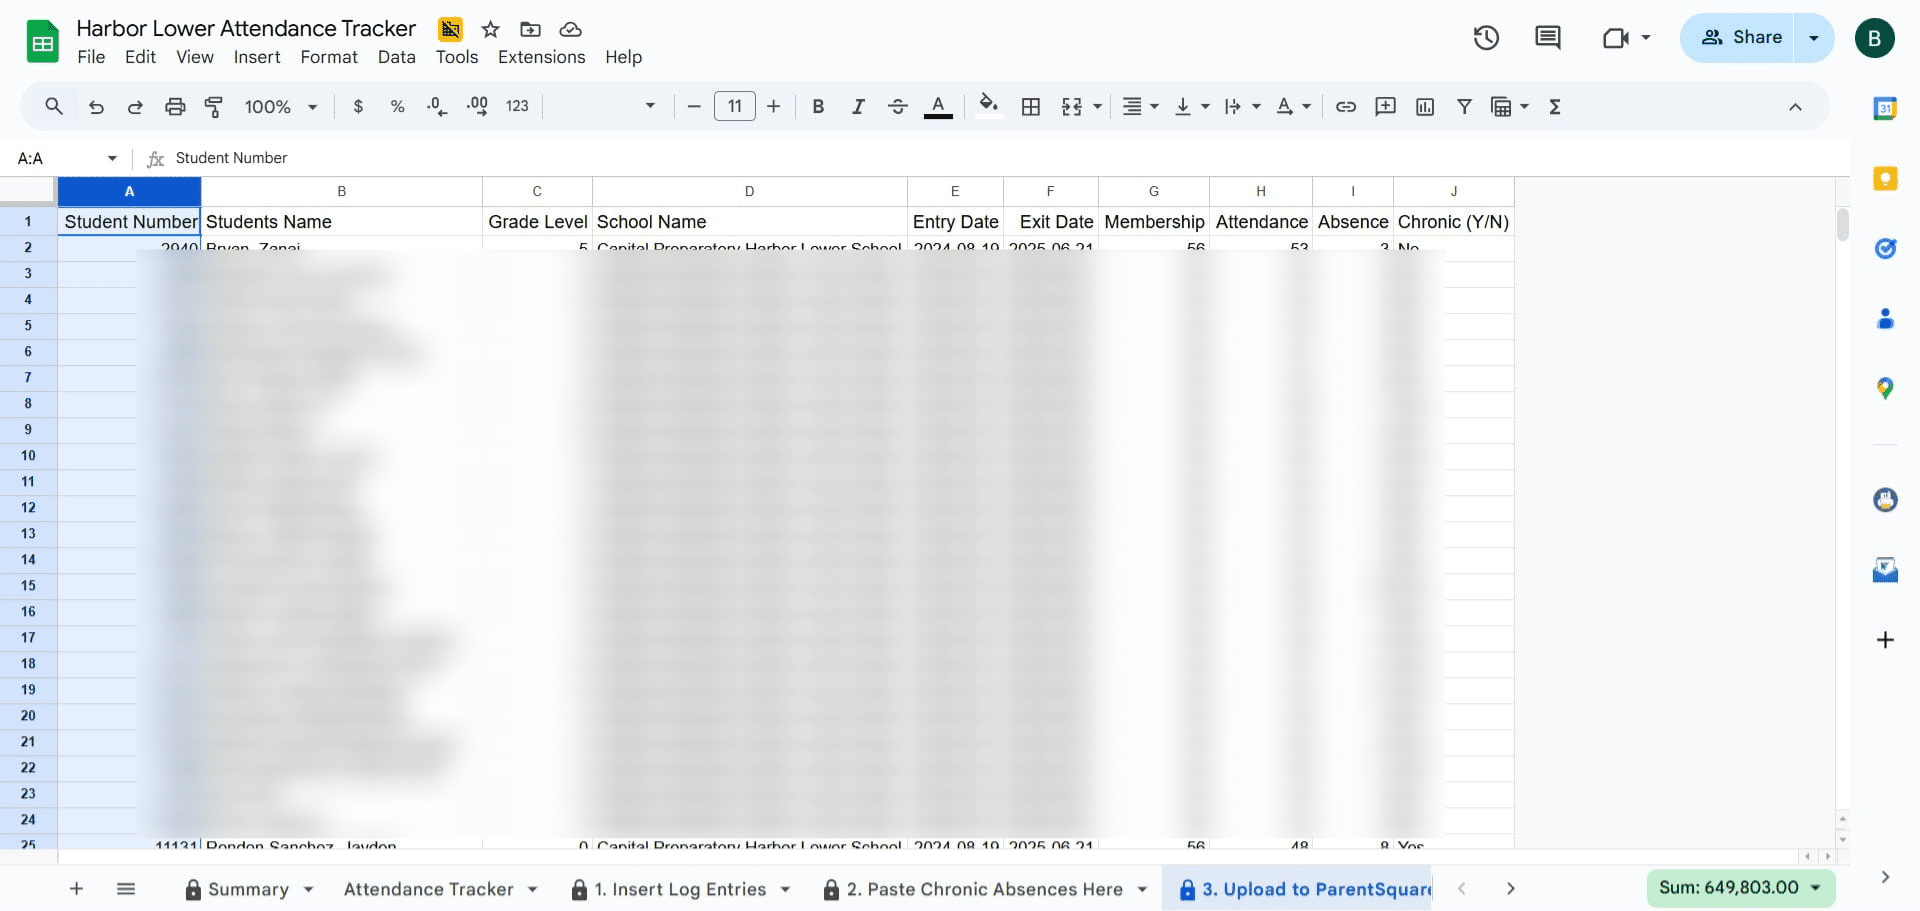Open the Sum 649,803.00 dropdown
The height and width of the screenshot is (911, 1920).
click(x=1740, y=887)
